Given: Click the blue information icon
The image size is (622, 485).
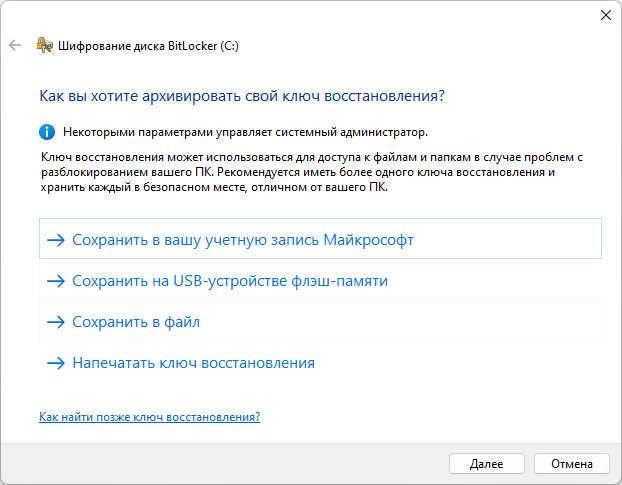Looking at the screenshot, I should click(x=47, y=132).
